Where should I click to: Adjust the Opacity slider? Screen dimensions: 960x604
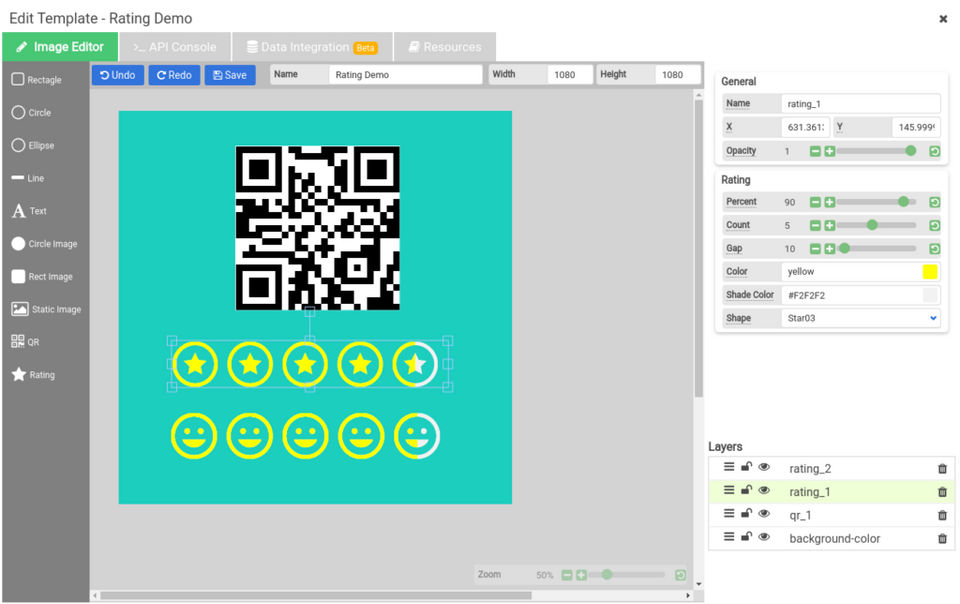click(876, 151)
